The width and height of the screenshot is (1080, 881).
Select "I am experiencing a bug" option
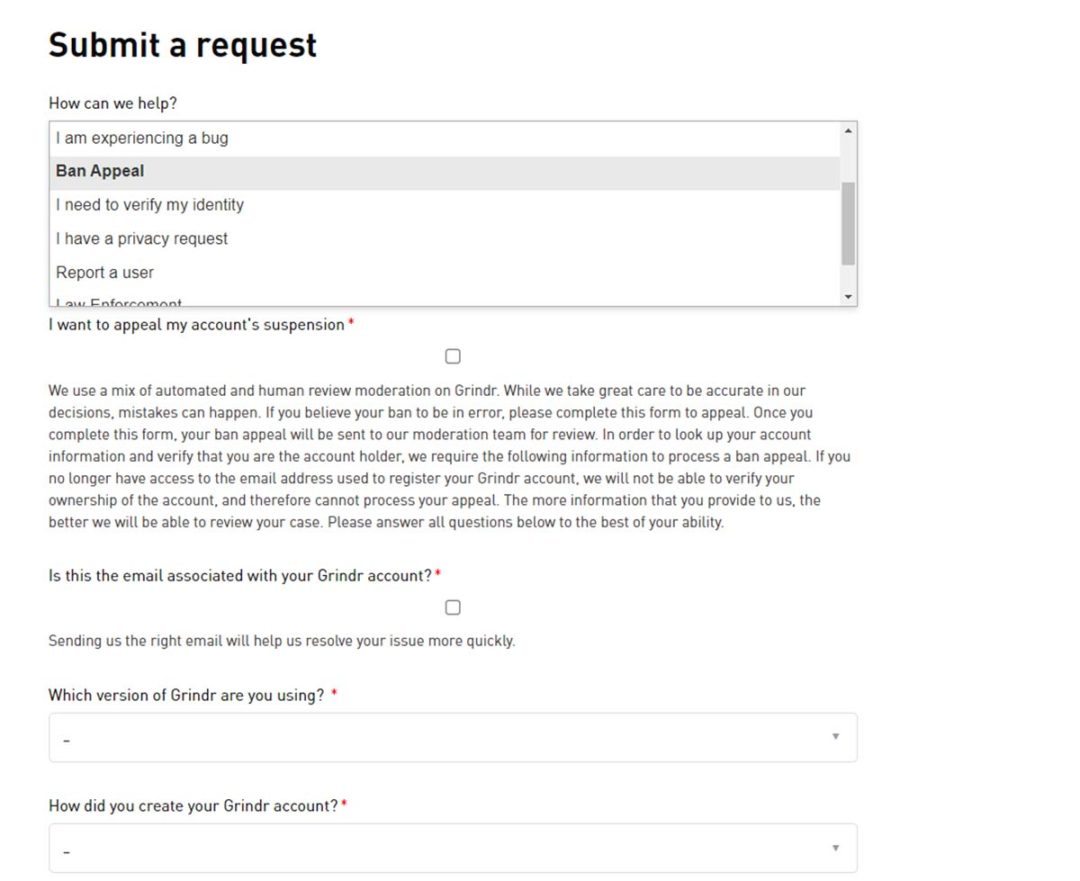tap(142, 138)
